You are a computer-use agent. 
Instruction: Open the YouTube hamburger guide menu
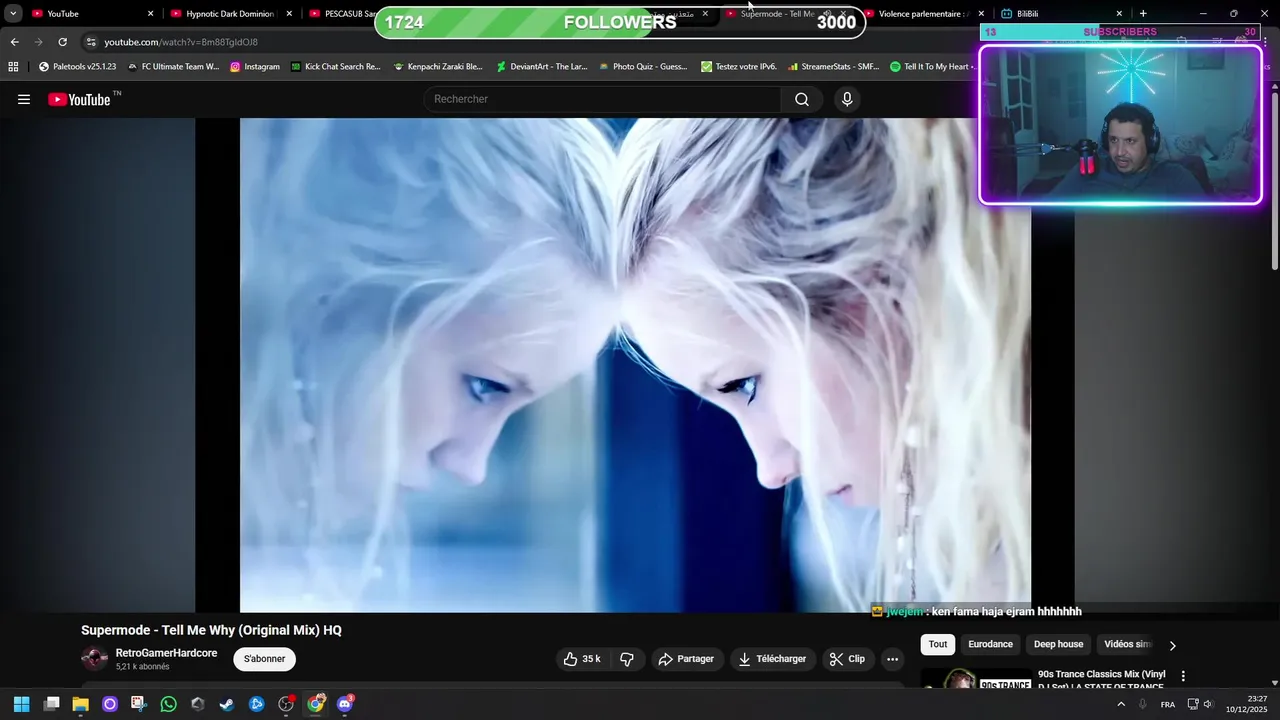24,99
